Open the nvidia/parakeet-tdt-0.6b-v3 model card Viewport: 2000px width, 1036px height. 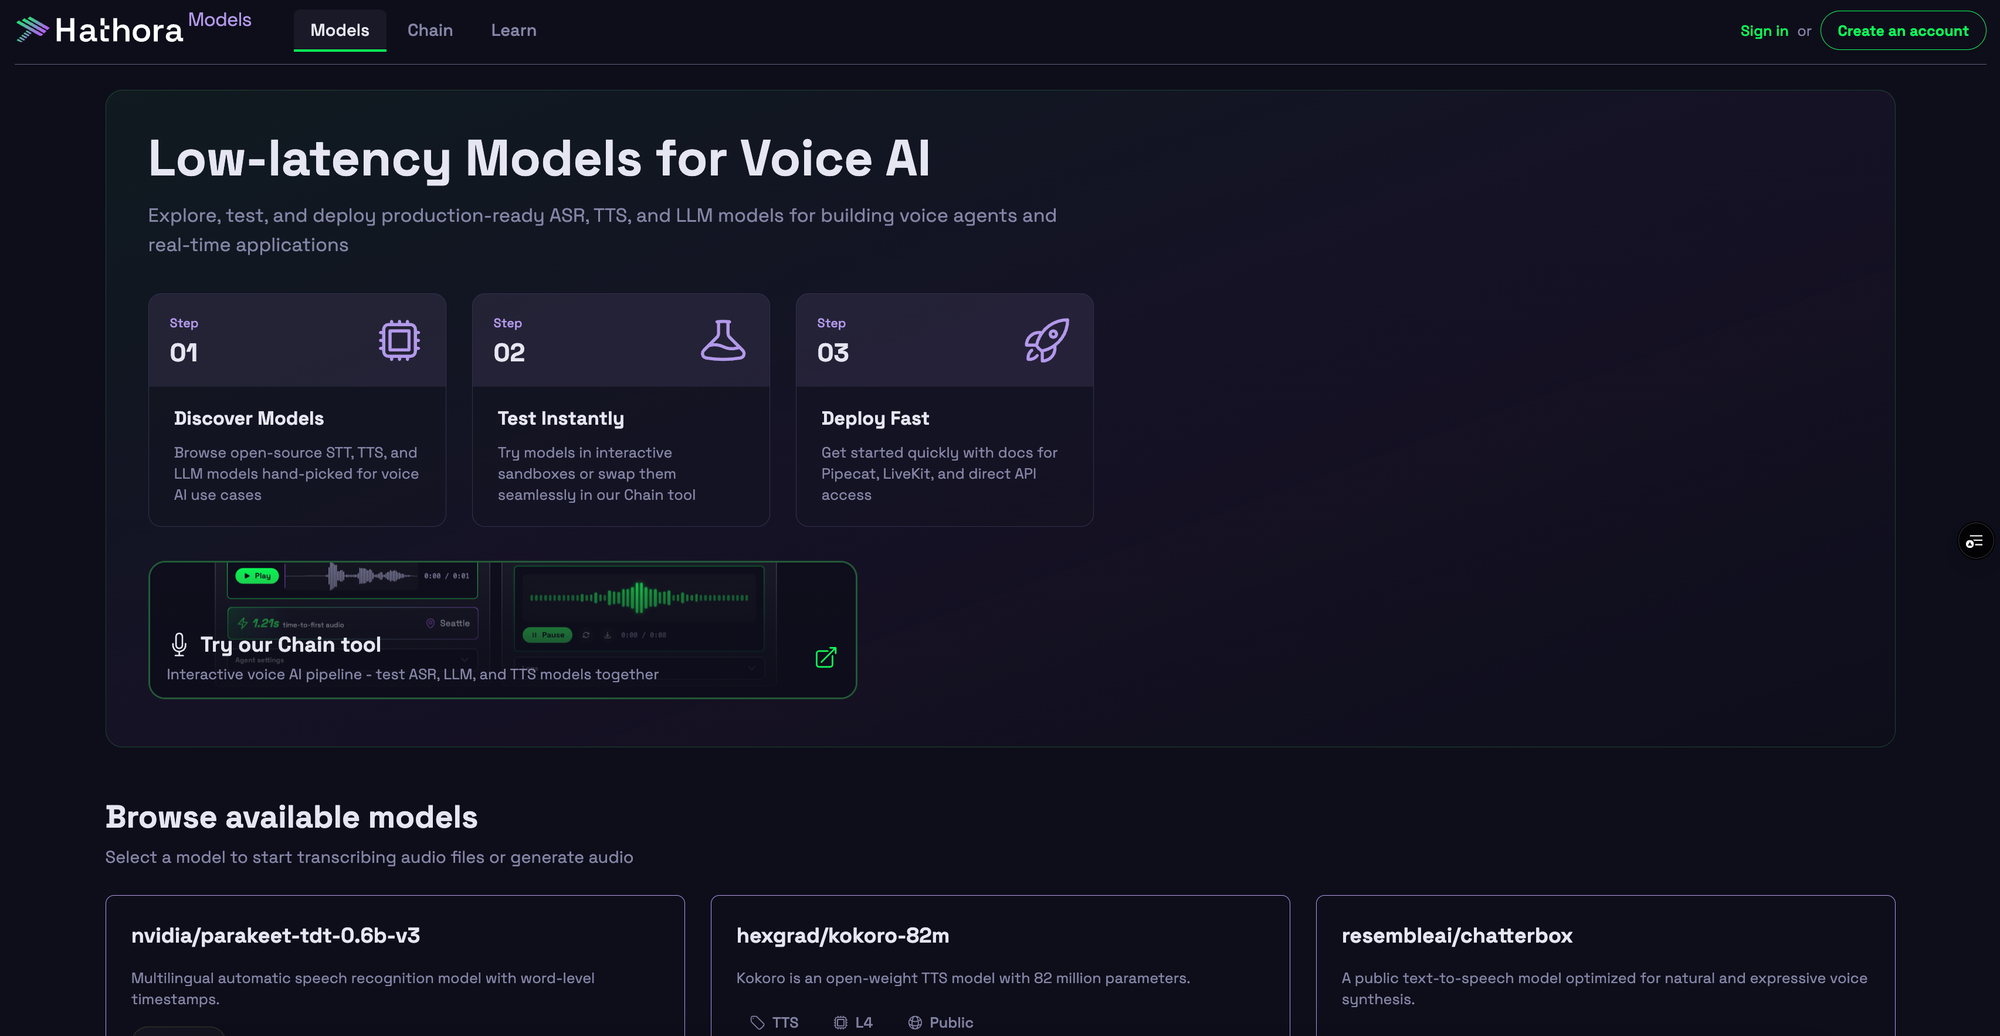[395, 966]
